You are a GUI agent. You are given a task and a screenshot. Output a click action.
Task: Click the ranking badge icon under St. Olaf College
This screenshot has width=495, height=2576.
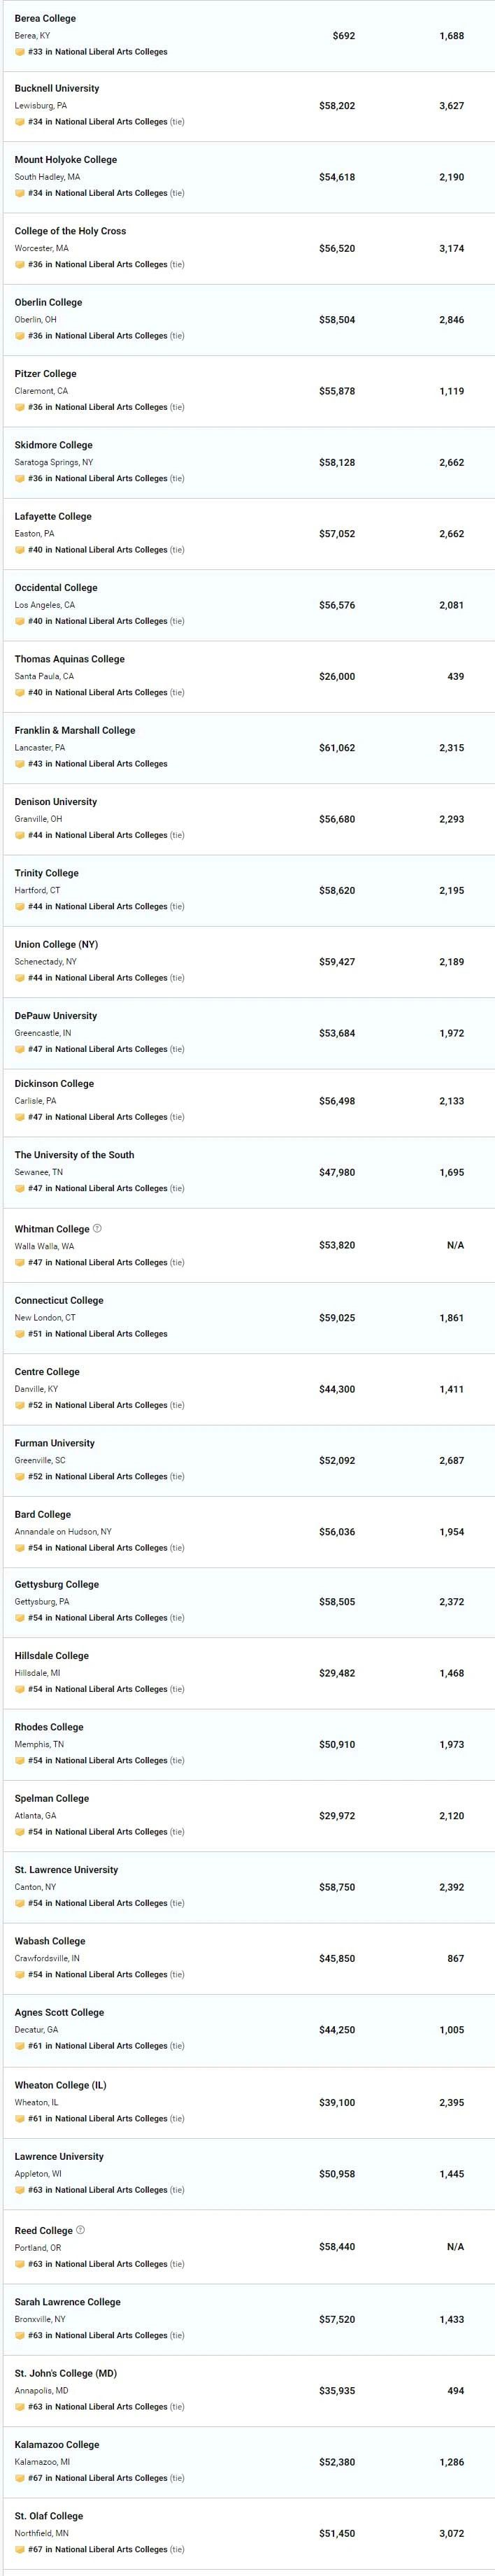pyautogui.click(x=20, y=2548)
